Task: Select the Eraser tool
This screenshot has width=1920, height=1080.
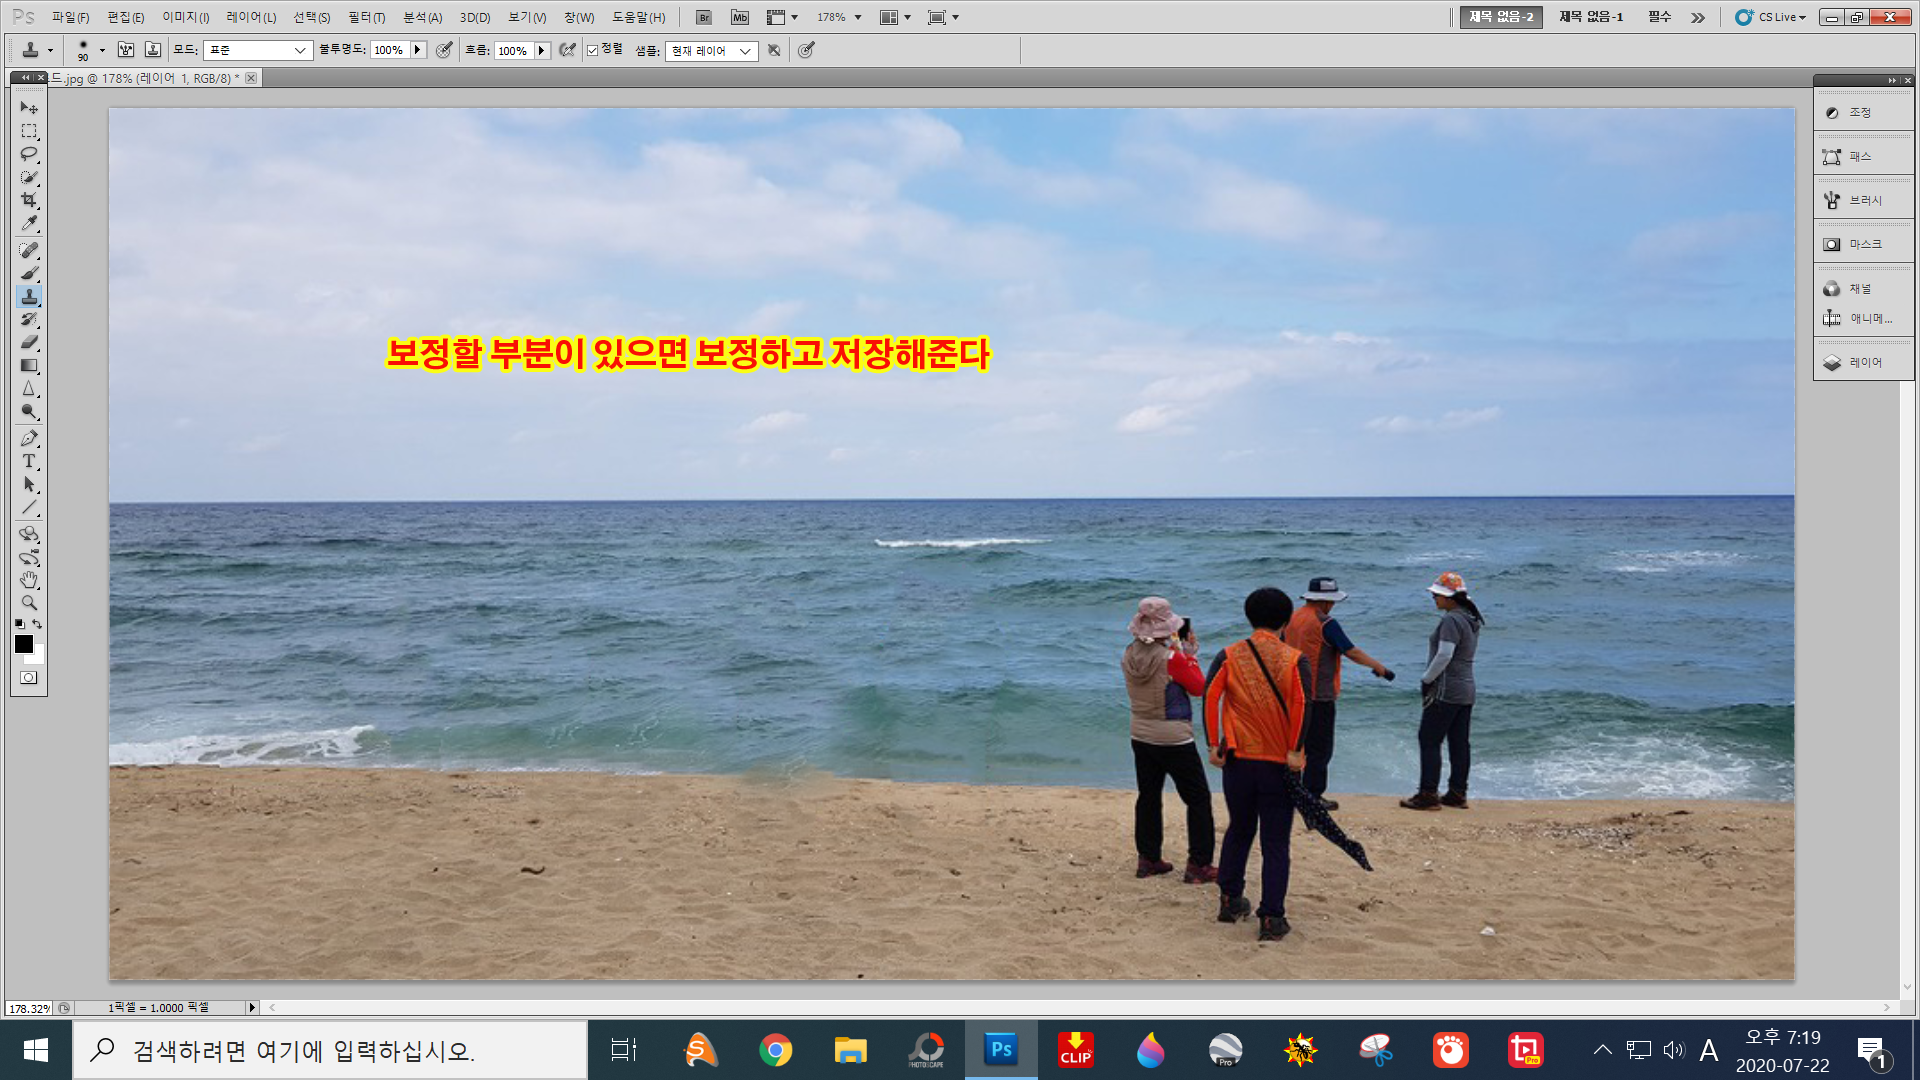Action: tap(29, 343)
